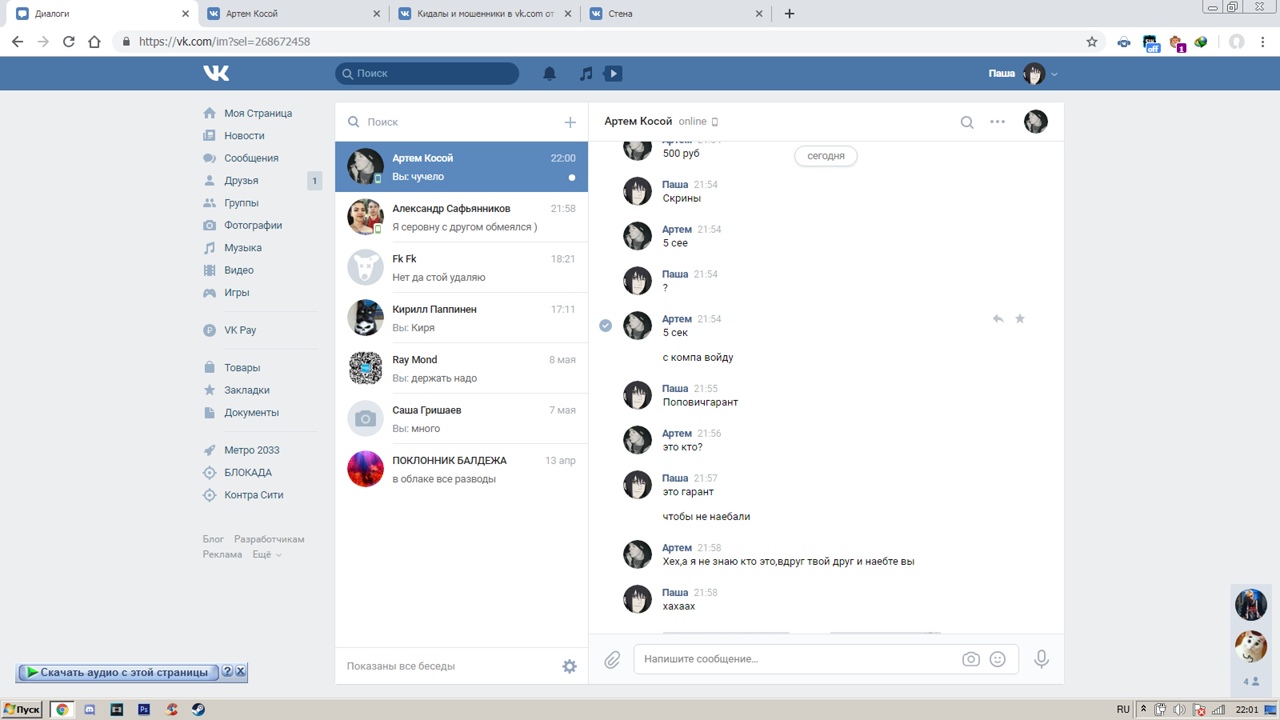Open the notifications bell icon

tap(549, 73)
